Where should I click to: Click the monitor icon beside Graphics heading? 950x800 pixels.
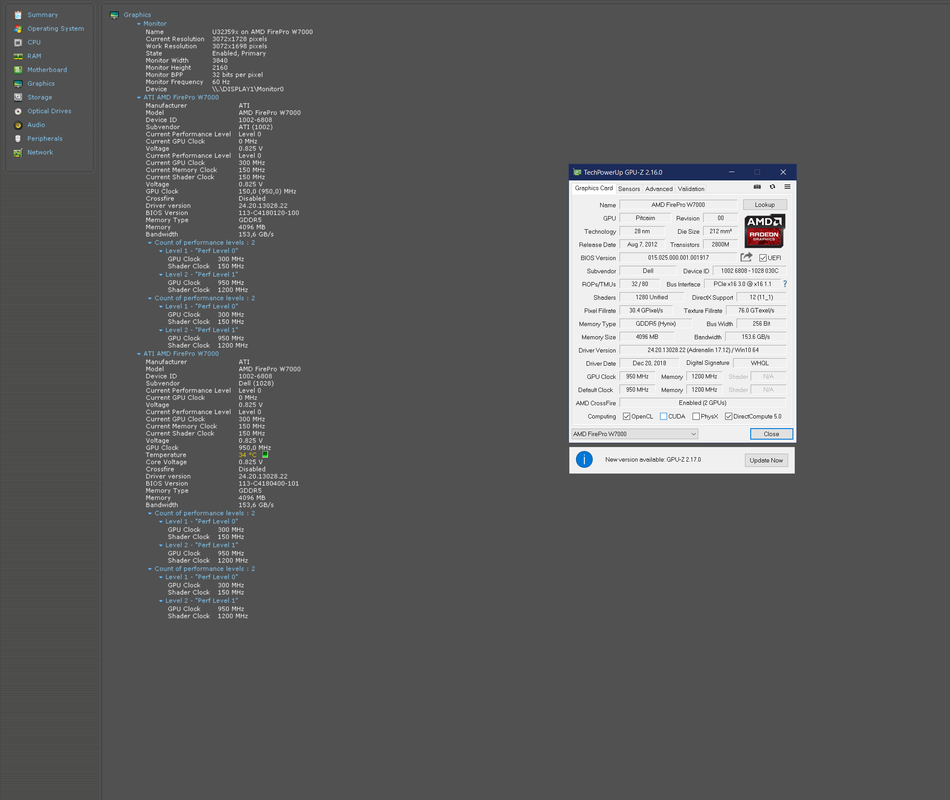[x=114, y=15]
